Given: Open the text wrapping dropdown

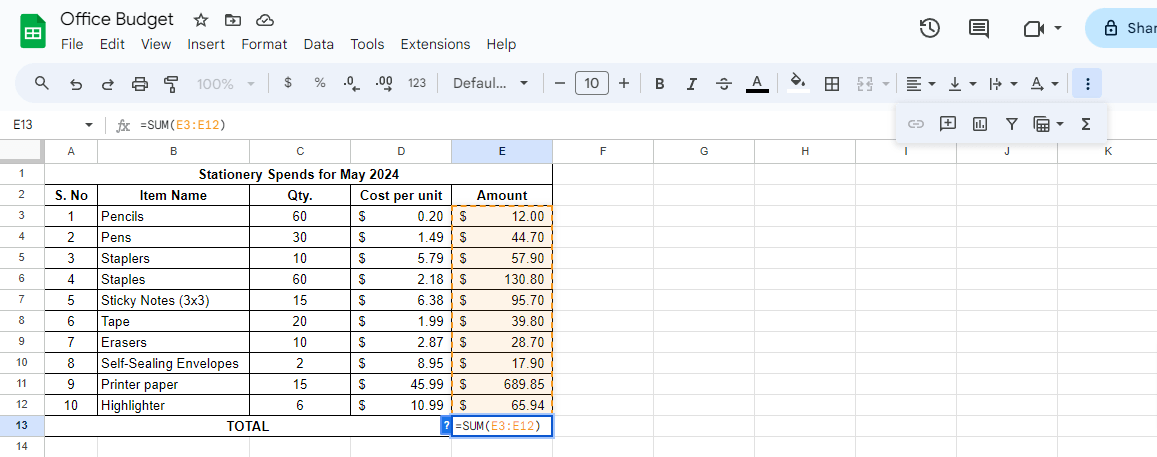Looking at the screenshot, I should pos(1003,83).
